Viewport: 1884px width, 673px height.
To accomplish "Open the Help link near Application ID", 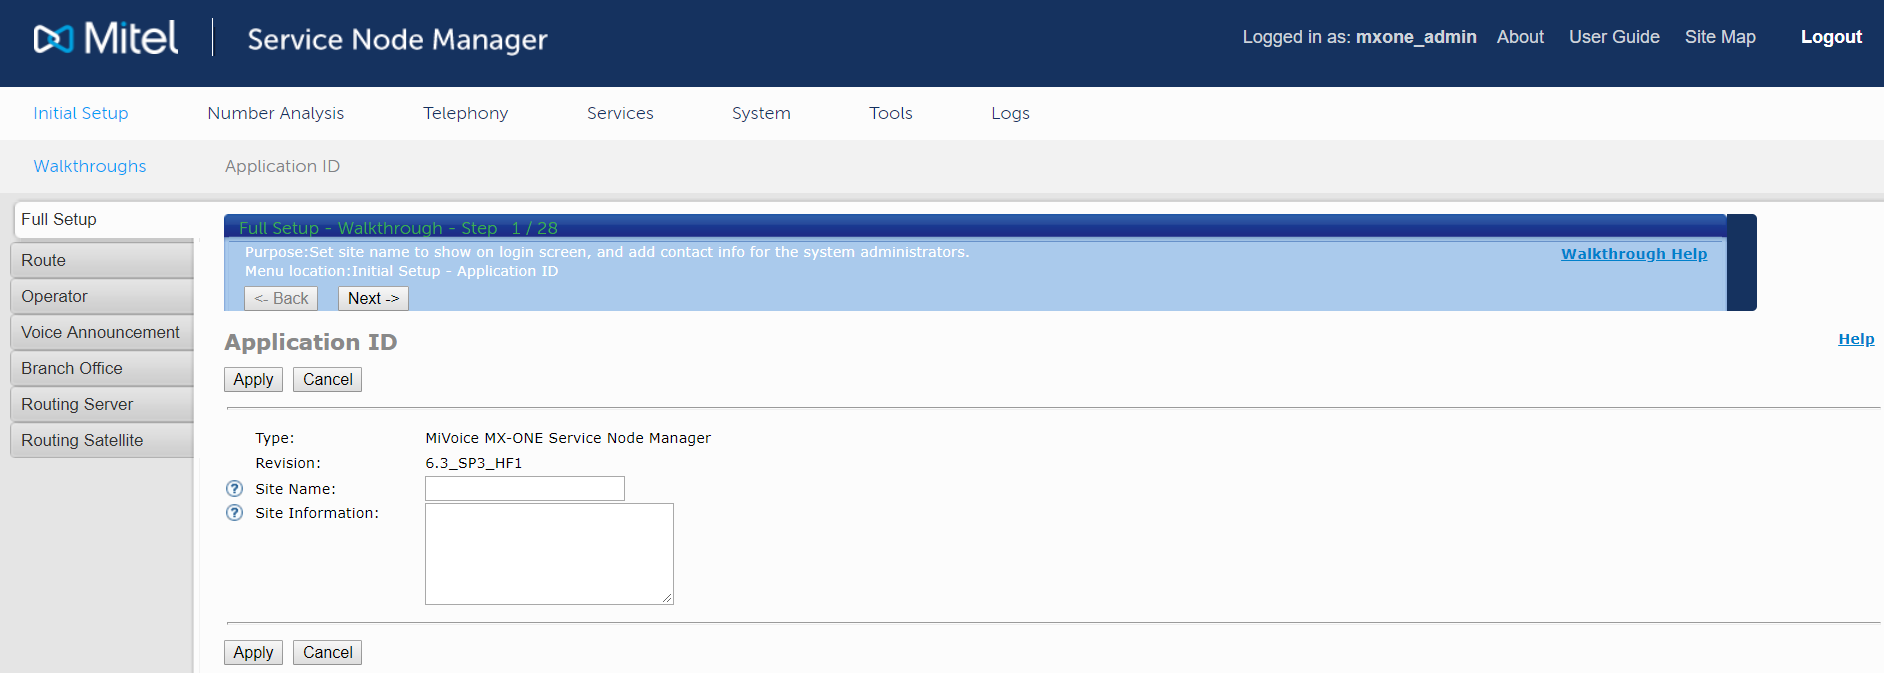I will tap(1856, 339).
